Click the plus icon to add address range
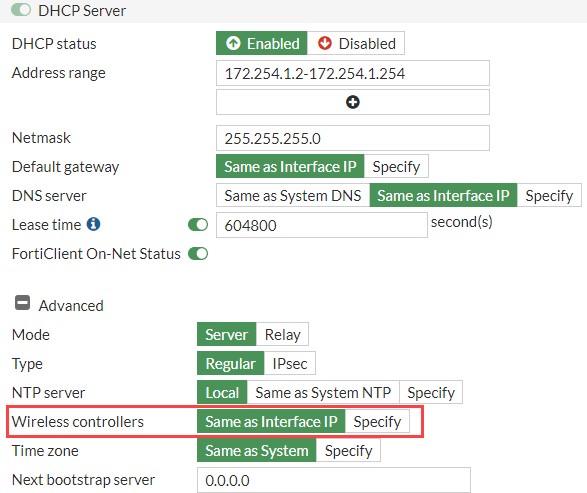 coord(353,102)
